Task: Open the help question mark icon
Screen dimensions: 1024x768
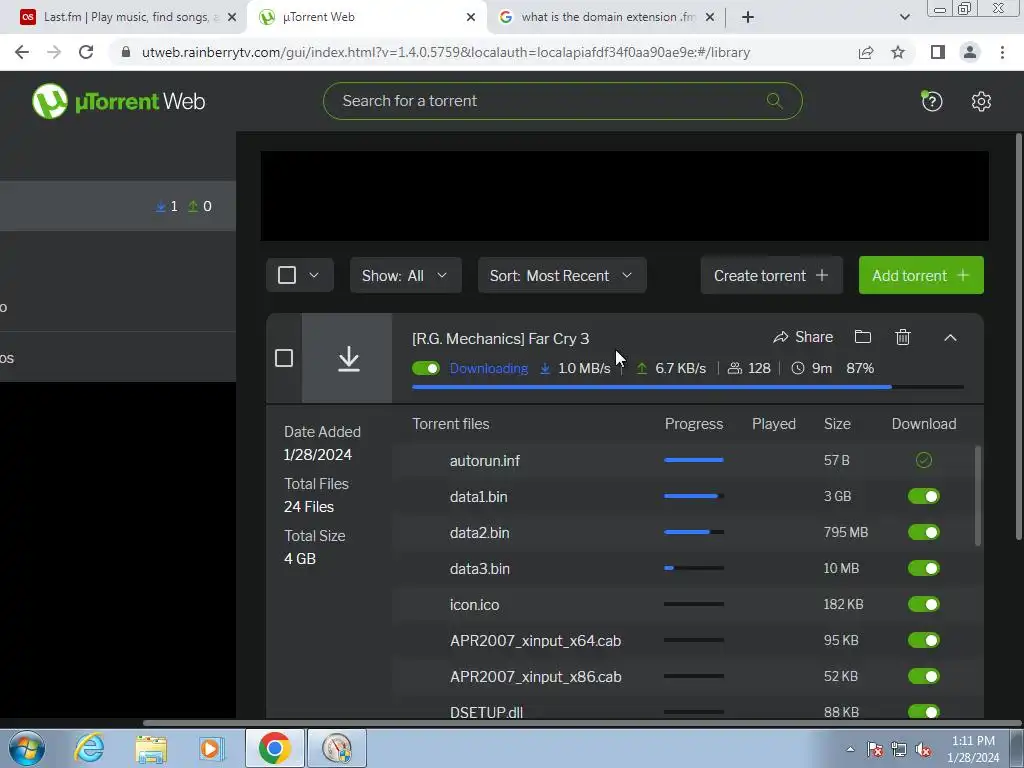Action: point(931,101)
